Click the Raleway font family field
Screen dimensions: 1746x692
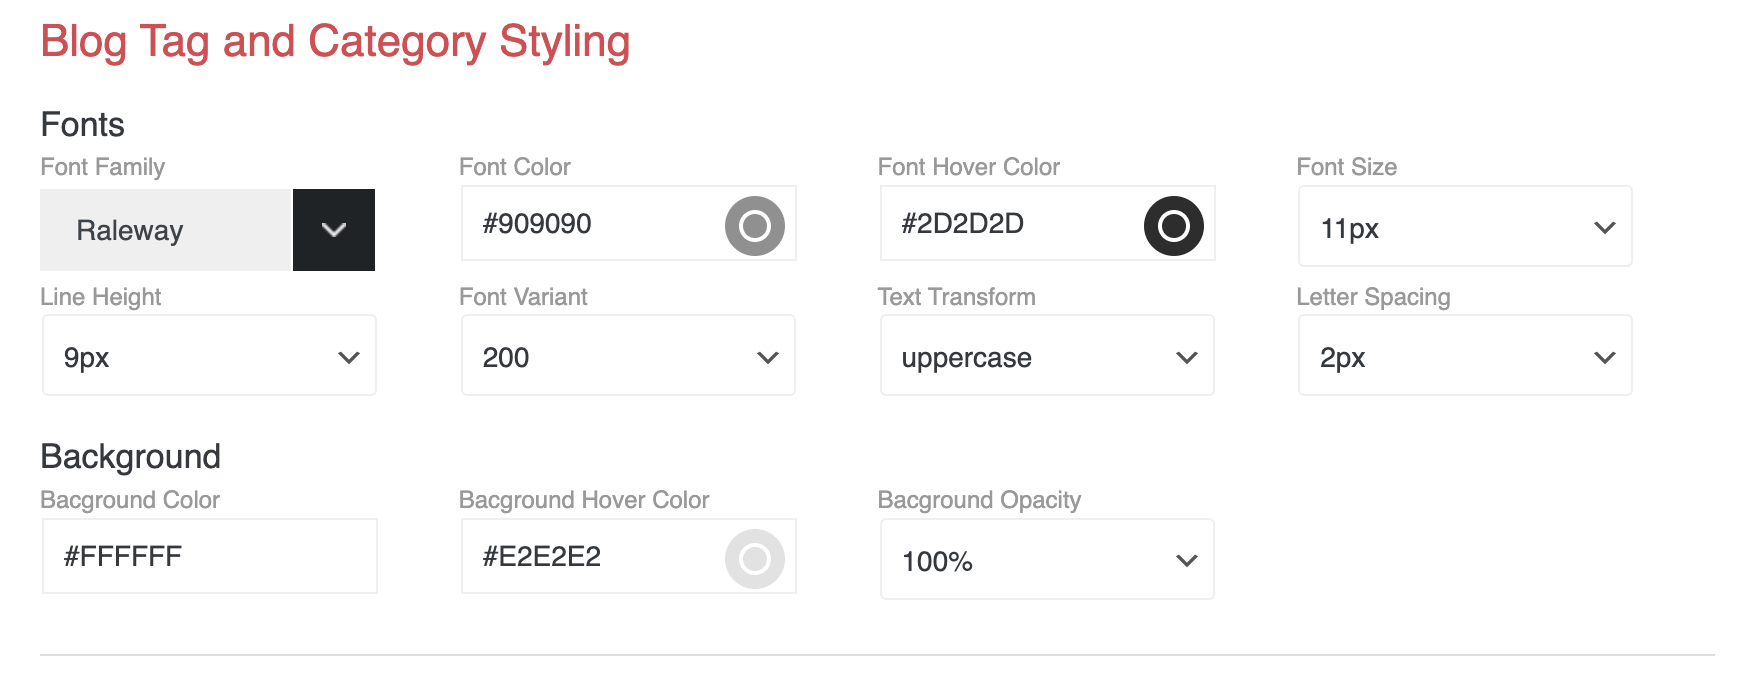pos(165,230)
